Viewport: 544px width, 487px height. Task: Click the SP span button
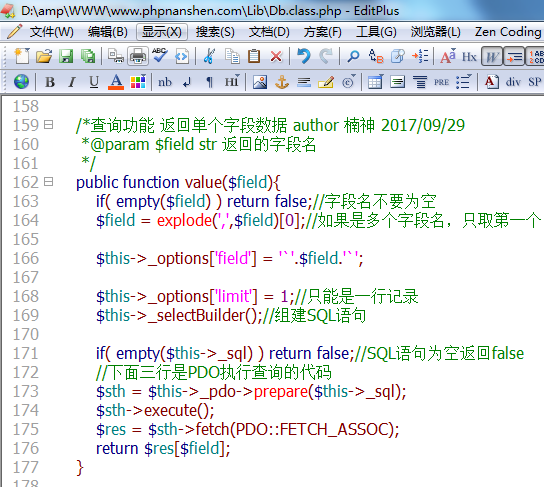535,82
